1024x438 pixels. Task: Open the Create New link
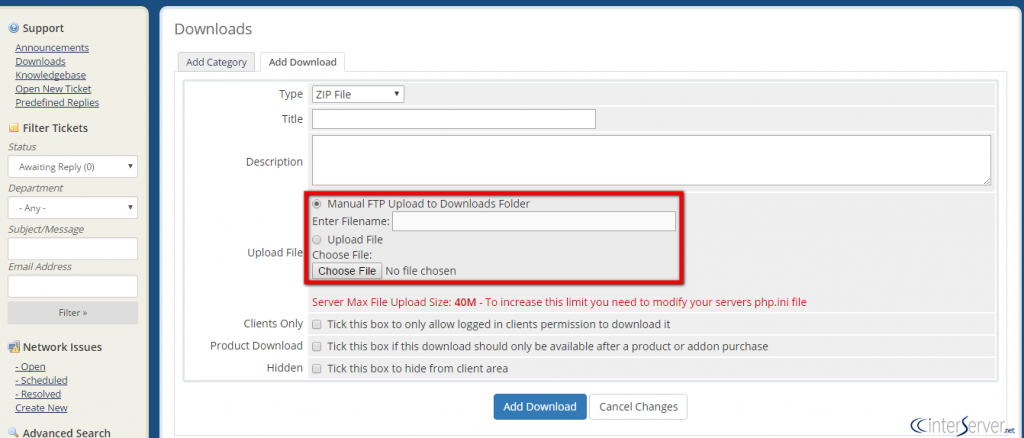[x=41, y=408]
